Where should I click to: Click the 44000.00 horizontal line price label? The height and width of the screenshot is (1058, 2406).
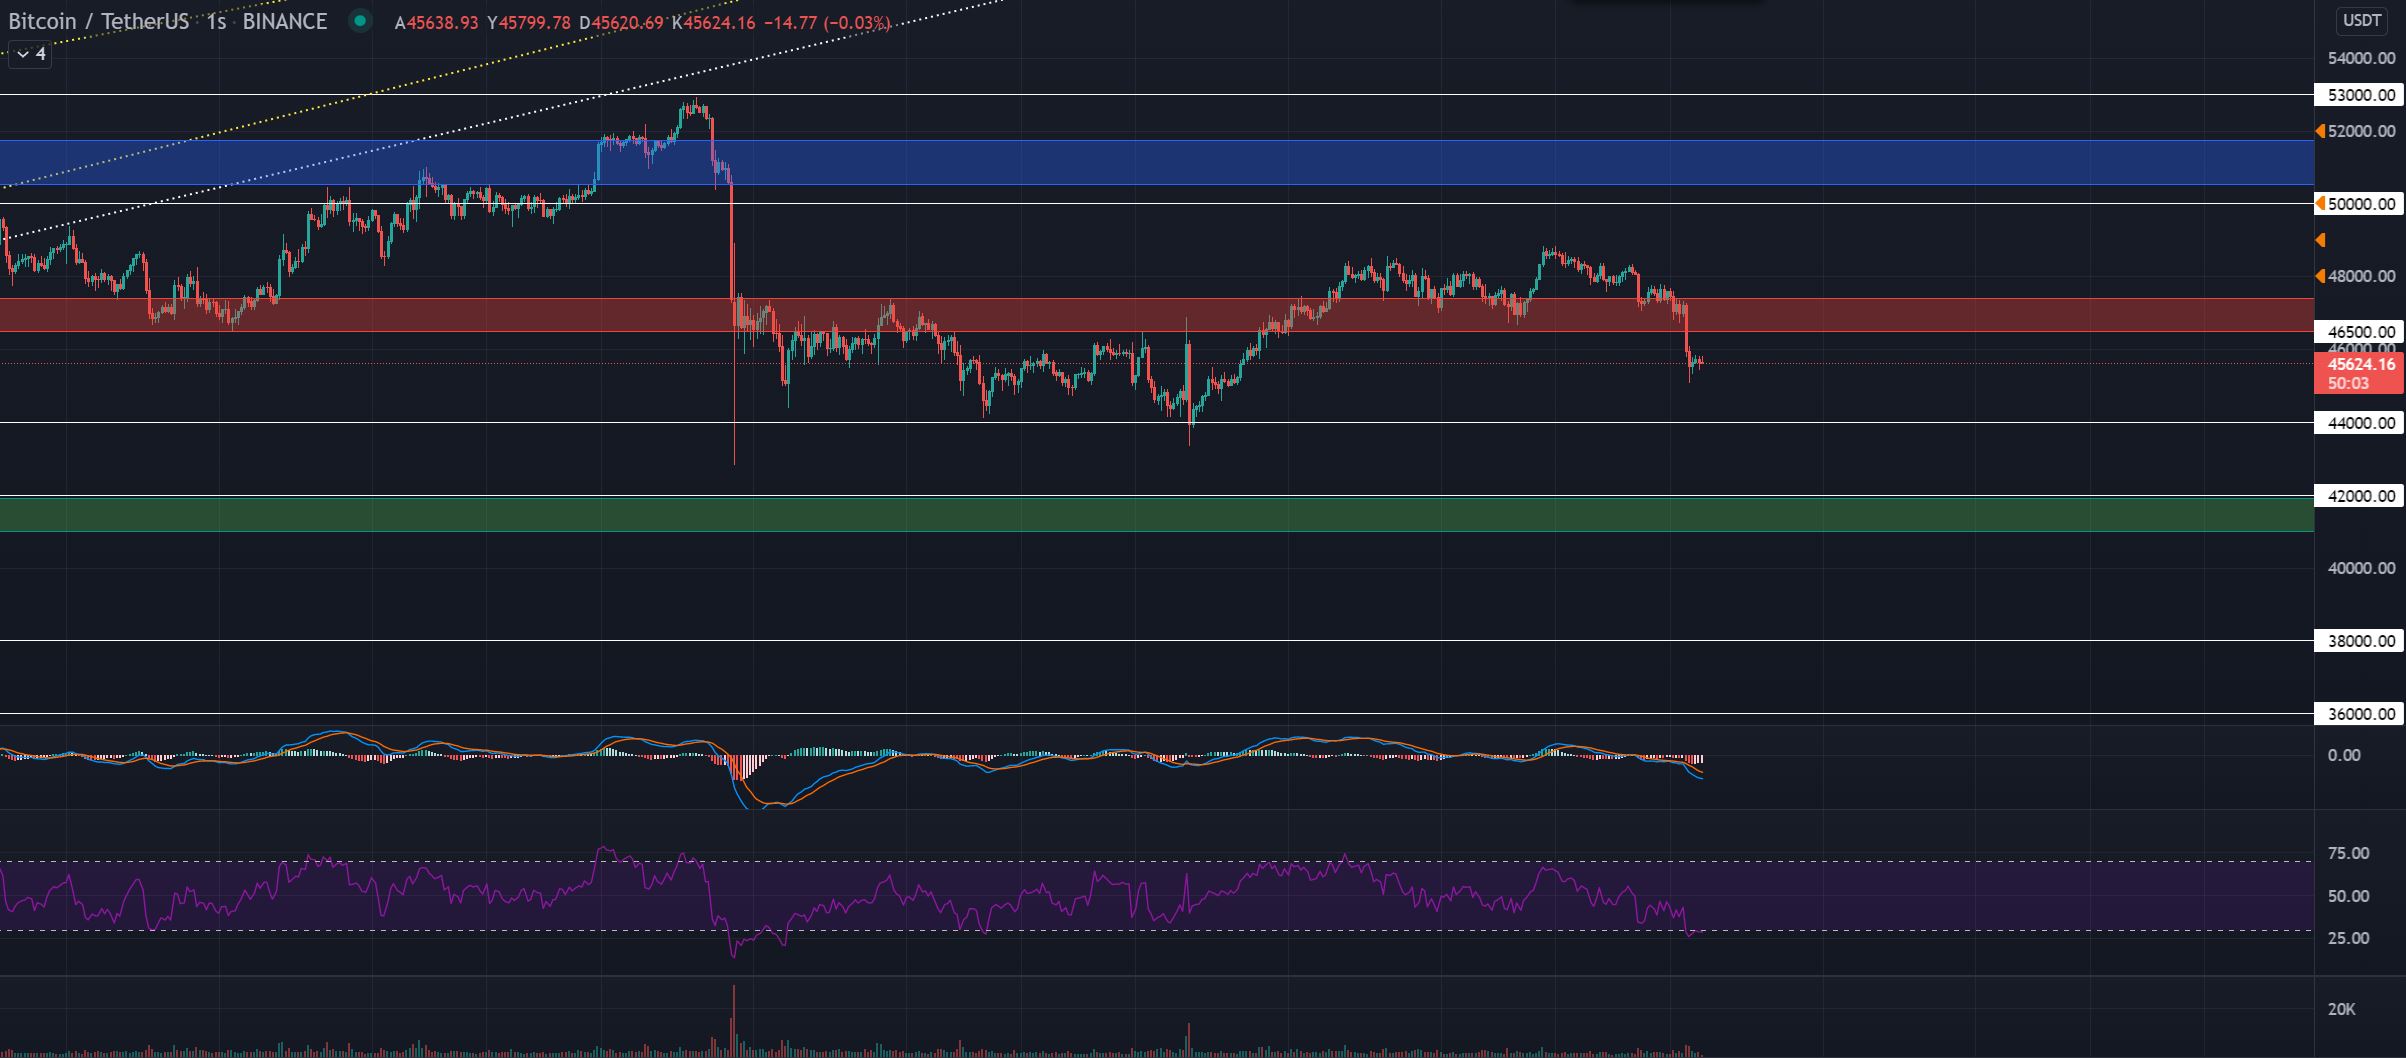point(2360,423)
